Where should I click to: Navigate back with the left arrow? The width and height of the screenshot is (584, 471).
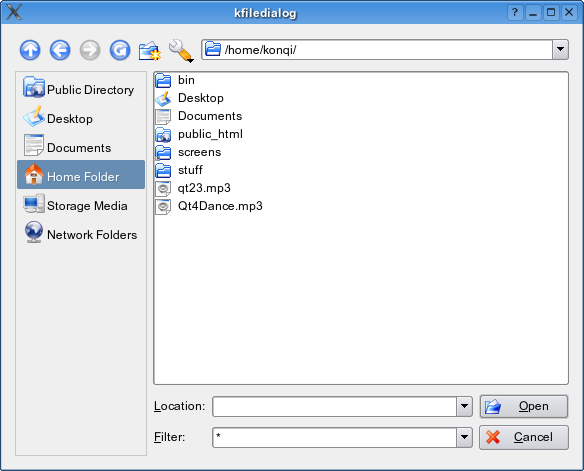[60, 50]
